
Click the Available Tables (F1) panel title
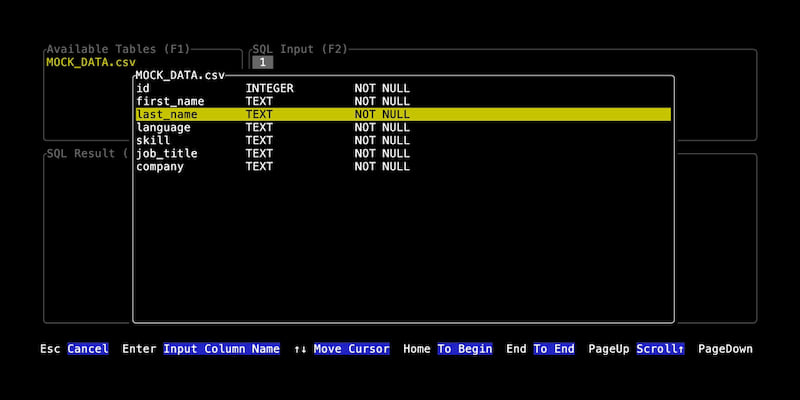pos(118,49)
